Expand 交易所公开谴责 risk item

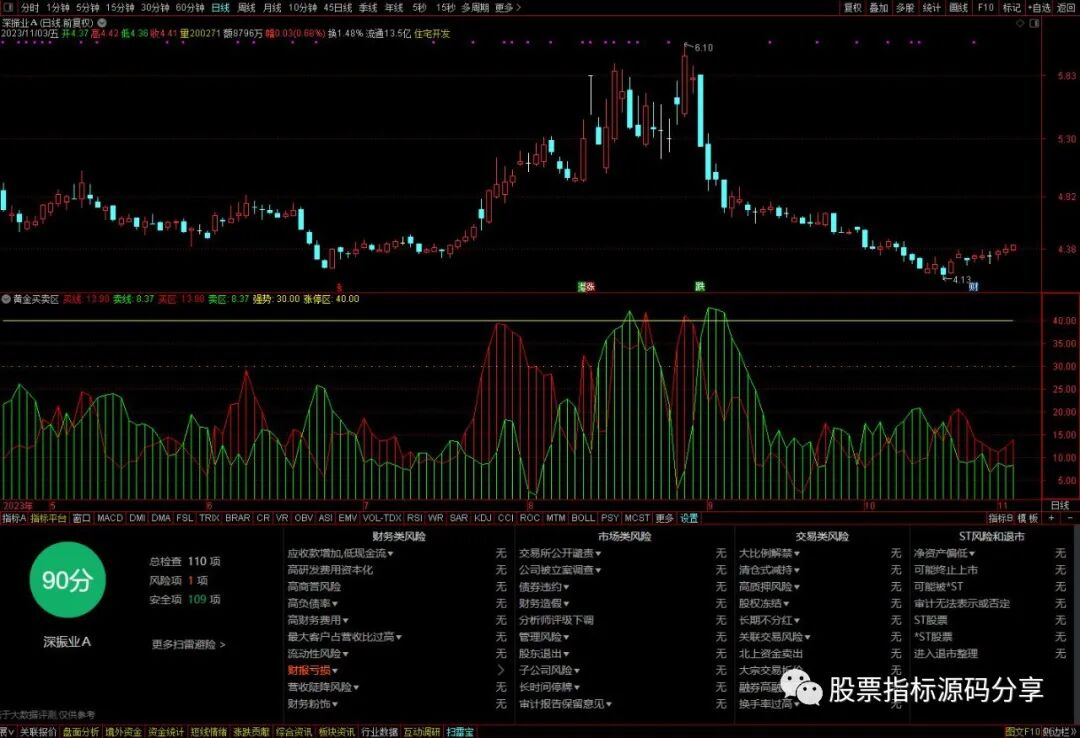(560, 553)
